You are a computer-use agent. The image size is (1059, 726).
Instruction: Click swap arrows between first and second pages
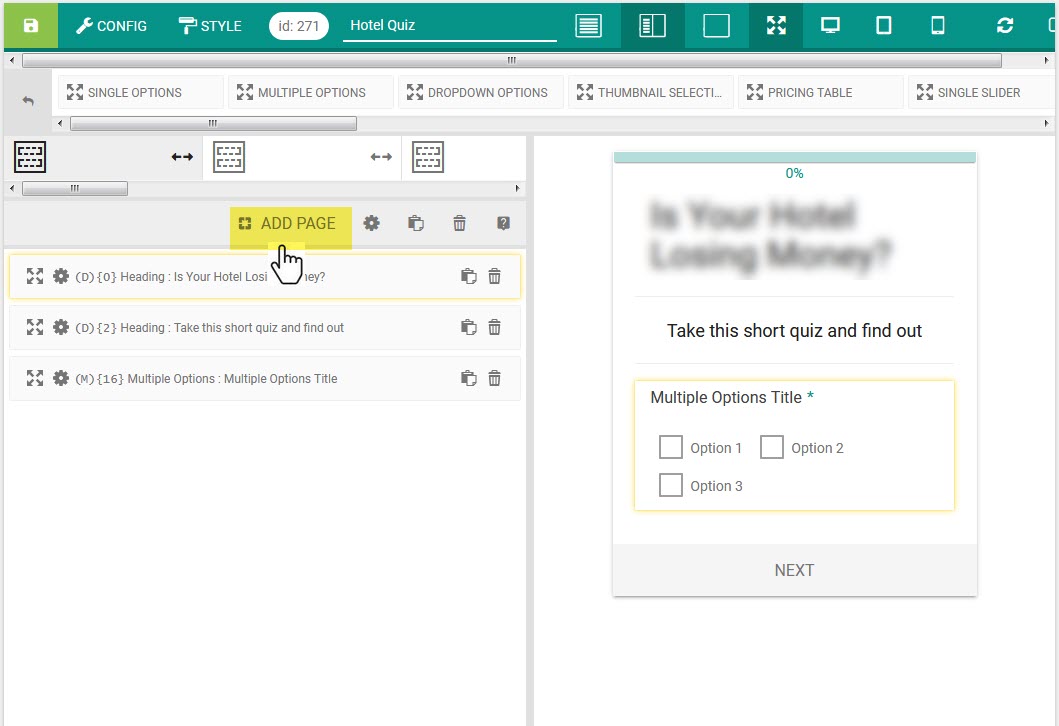[x=182, y=157]
